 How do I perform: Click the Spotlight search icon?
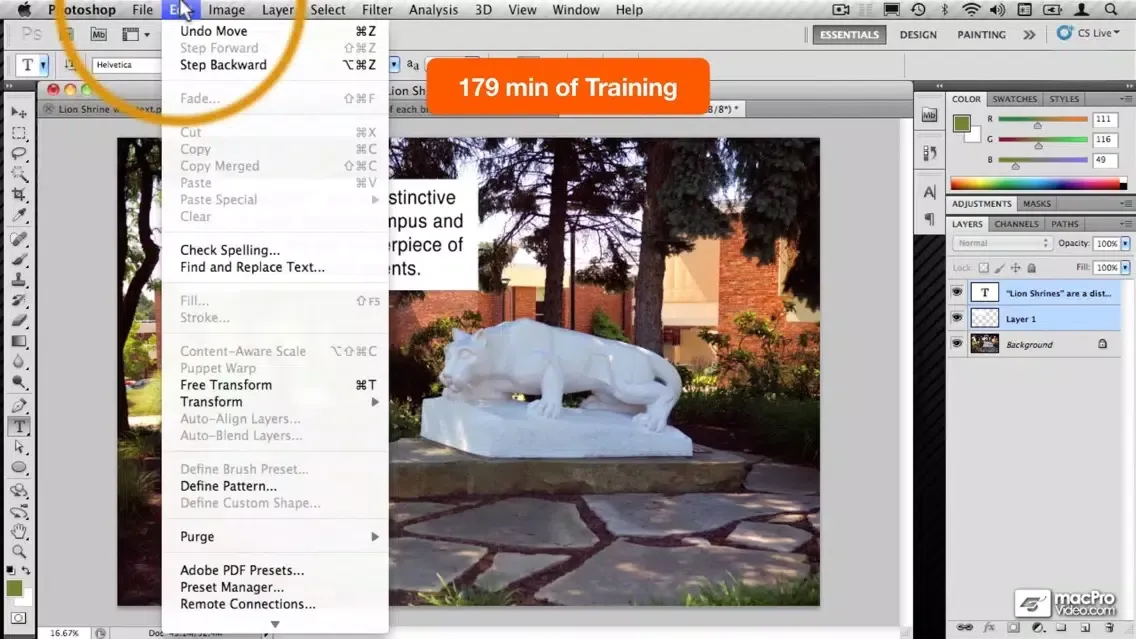[1111, 9]
